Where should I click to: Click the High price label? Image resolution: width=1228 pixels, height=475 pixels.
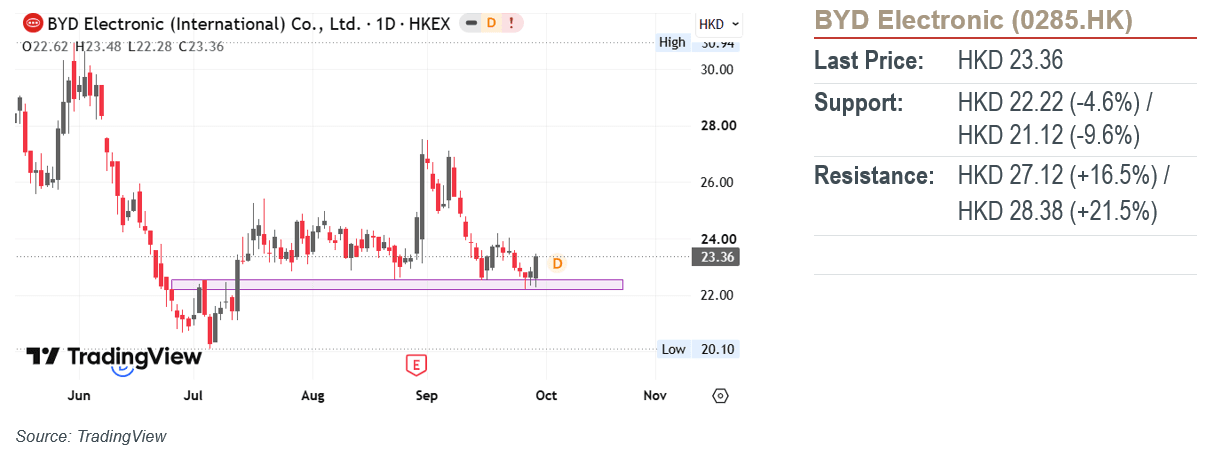pos(673,42)
